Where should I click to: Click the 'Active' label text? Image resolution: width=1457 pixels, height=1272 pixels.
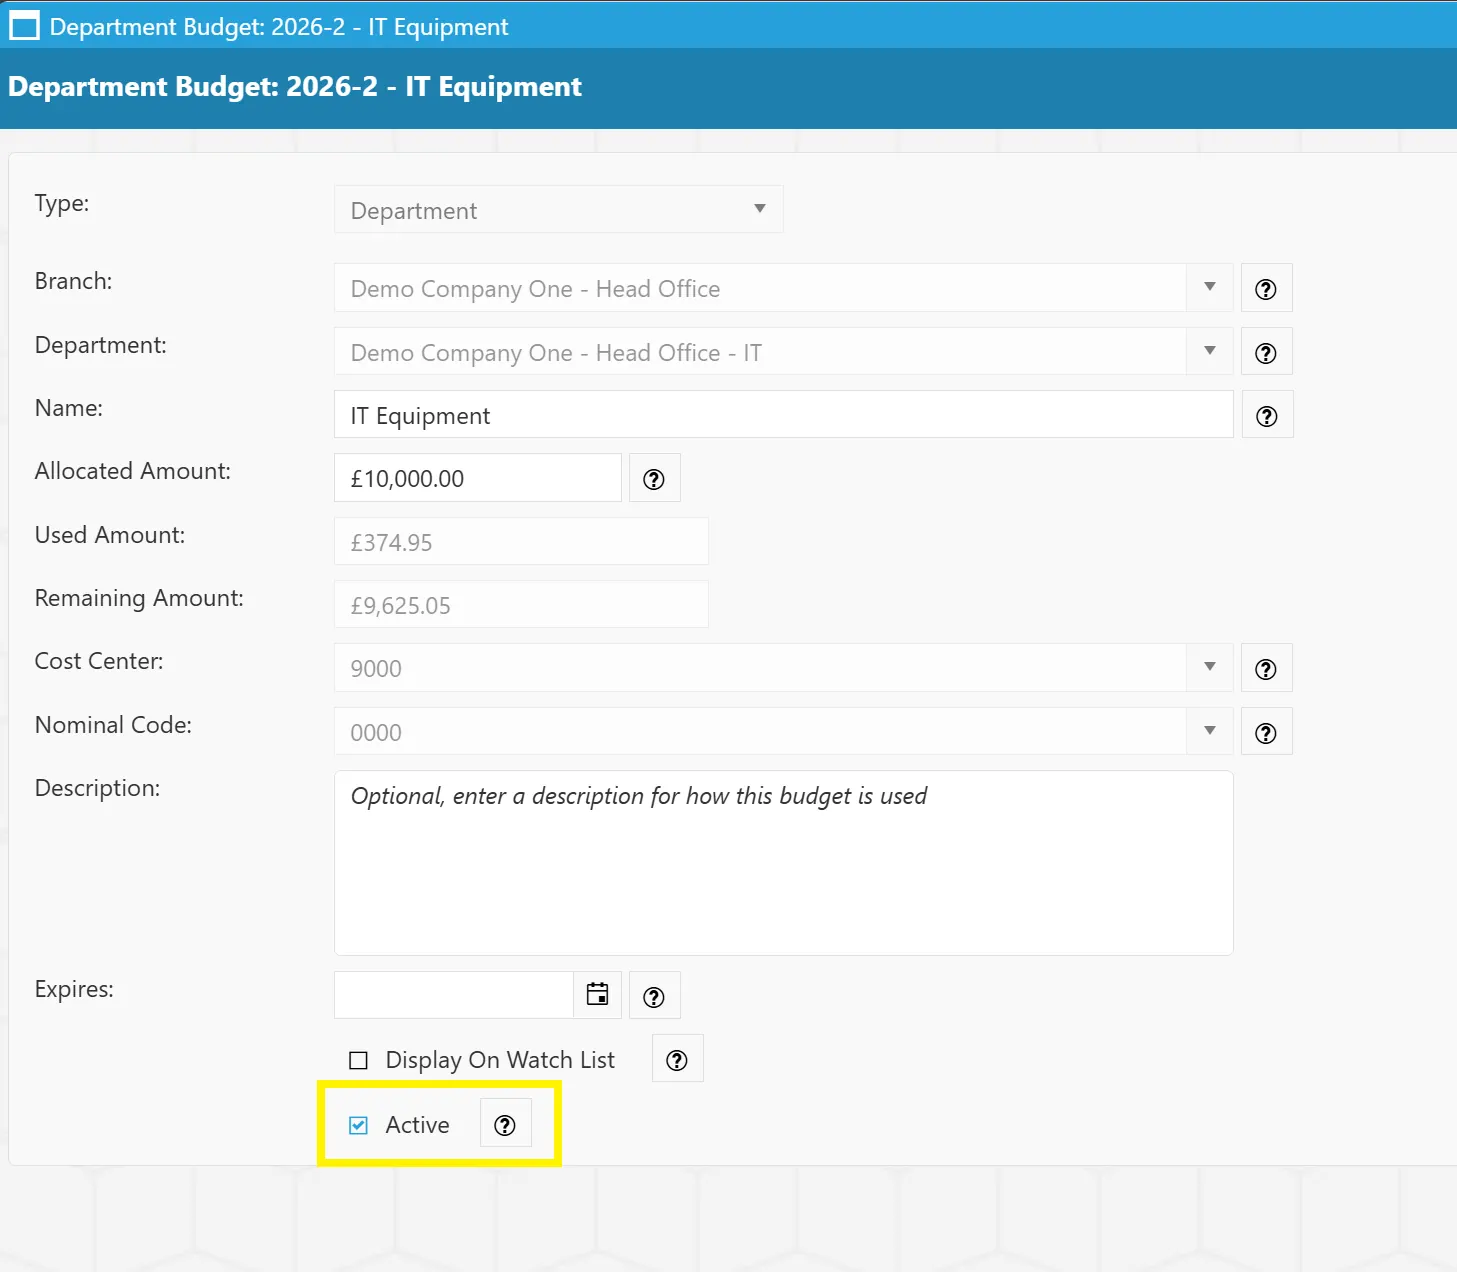(417, 1125)
